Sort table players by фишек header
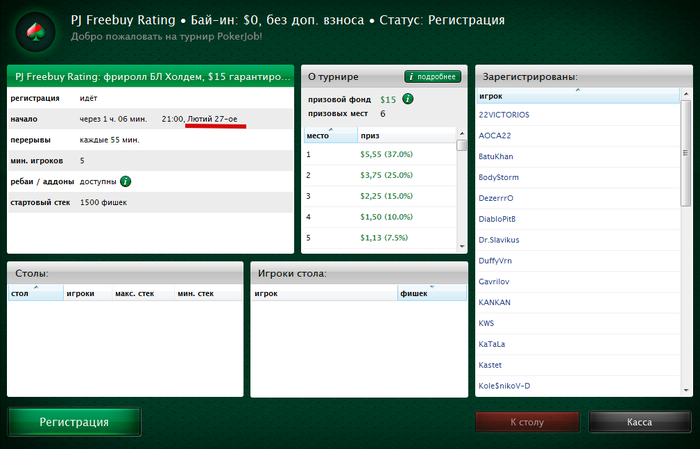The height and width of the screenshot is (449, 700). point(432,293)
